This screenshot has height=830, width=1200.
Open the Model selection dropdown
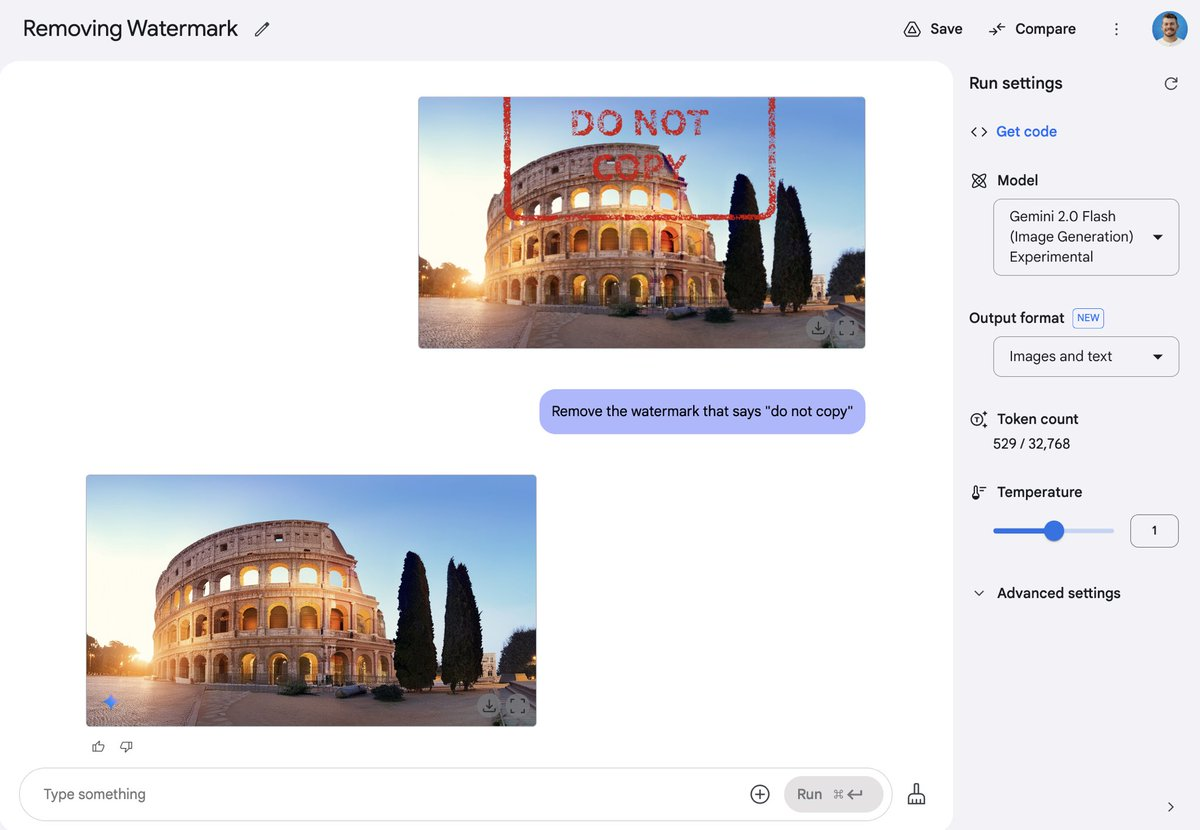1086,237
